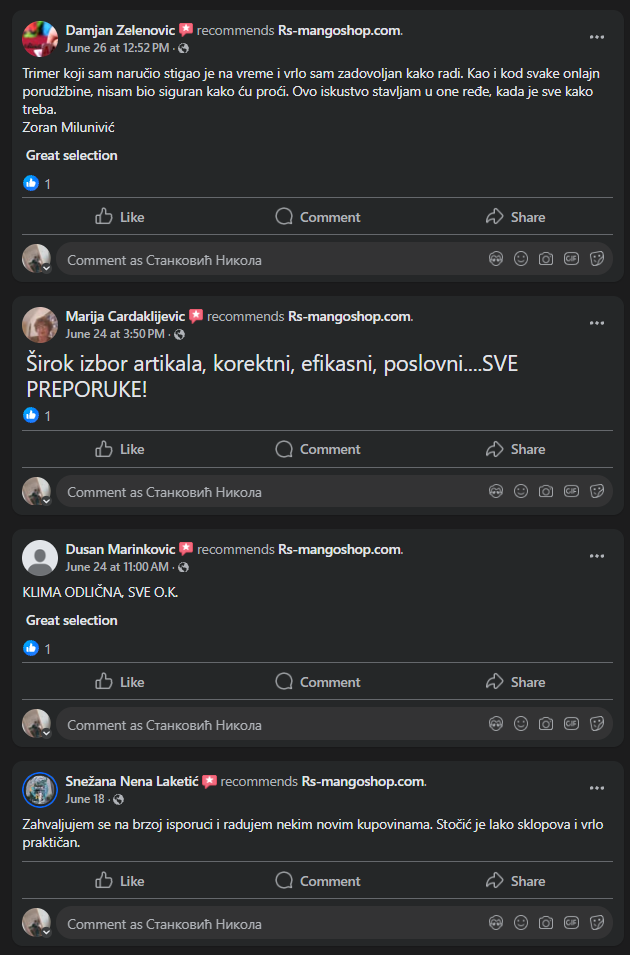Open Damjan Zelenovic's profile name link
This screenshot has height=955, width=630.
[x=120, y=30]
